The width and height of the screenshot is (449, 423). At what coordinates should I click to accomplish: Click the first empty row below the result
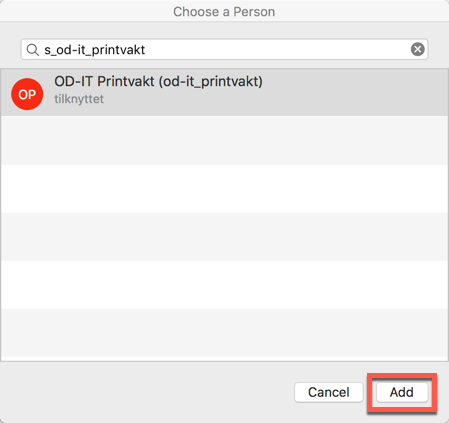click(224, 140)
